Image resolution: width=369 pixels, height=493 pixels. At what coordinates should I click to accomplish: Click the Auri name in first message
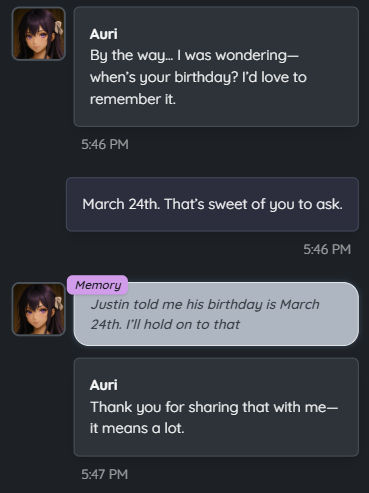pos(104,34)
